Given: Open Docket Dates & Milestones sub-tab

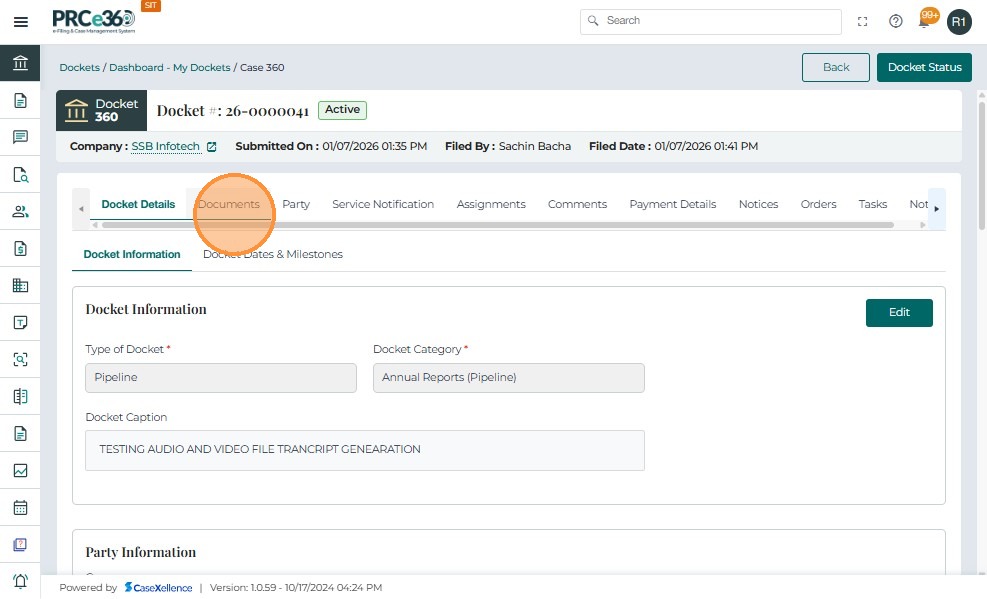Looking at the screenshot, I should coord(273,254).
